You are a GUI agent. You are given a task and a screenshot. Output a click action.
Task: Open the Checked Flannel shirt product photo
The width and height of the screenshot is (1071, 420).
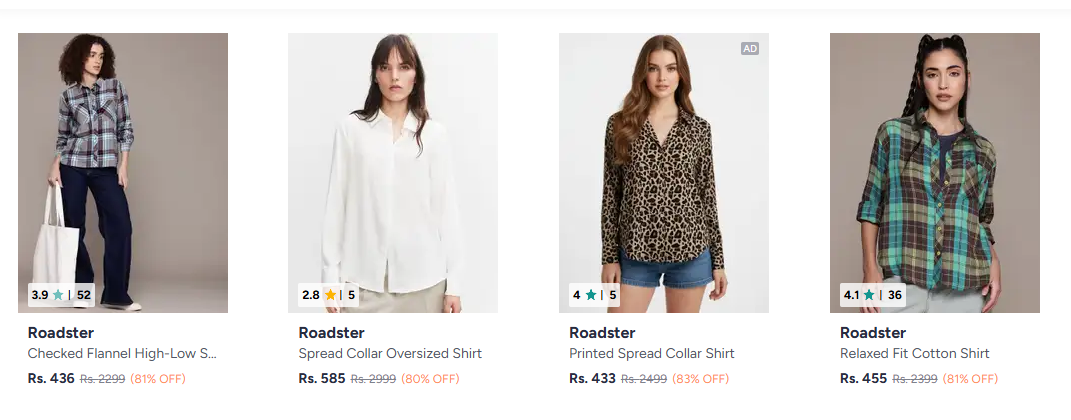123,160
